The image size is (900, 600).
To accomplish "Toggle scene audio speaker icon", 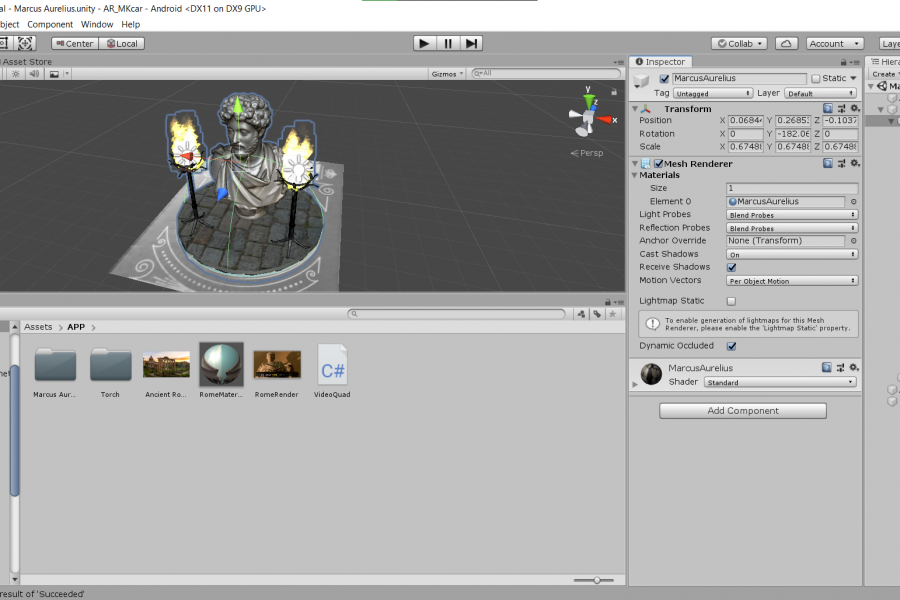I will coord(33,73).
